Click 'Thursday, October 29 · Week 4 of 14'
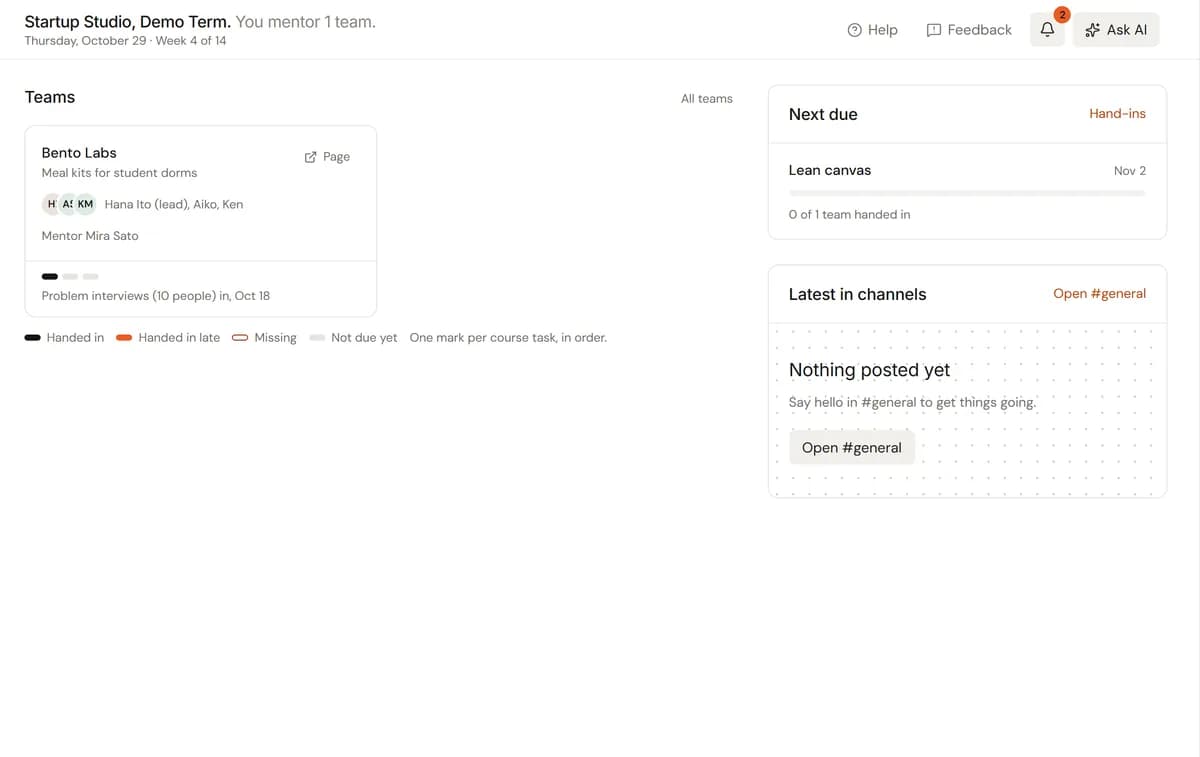The height and width of the screenshot is (757, 1200). [125, 41]
